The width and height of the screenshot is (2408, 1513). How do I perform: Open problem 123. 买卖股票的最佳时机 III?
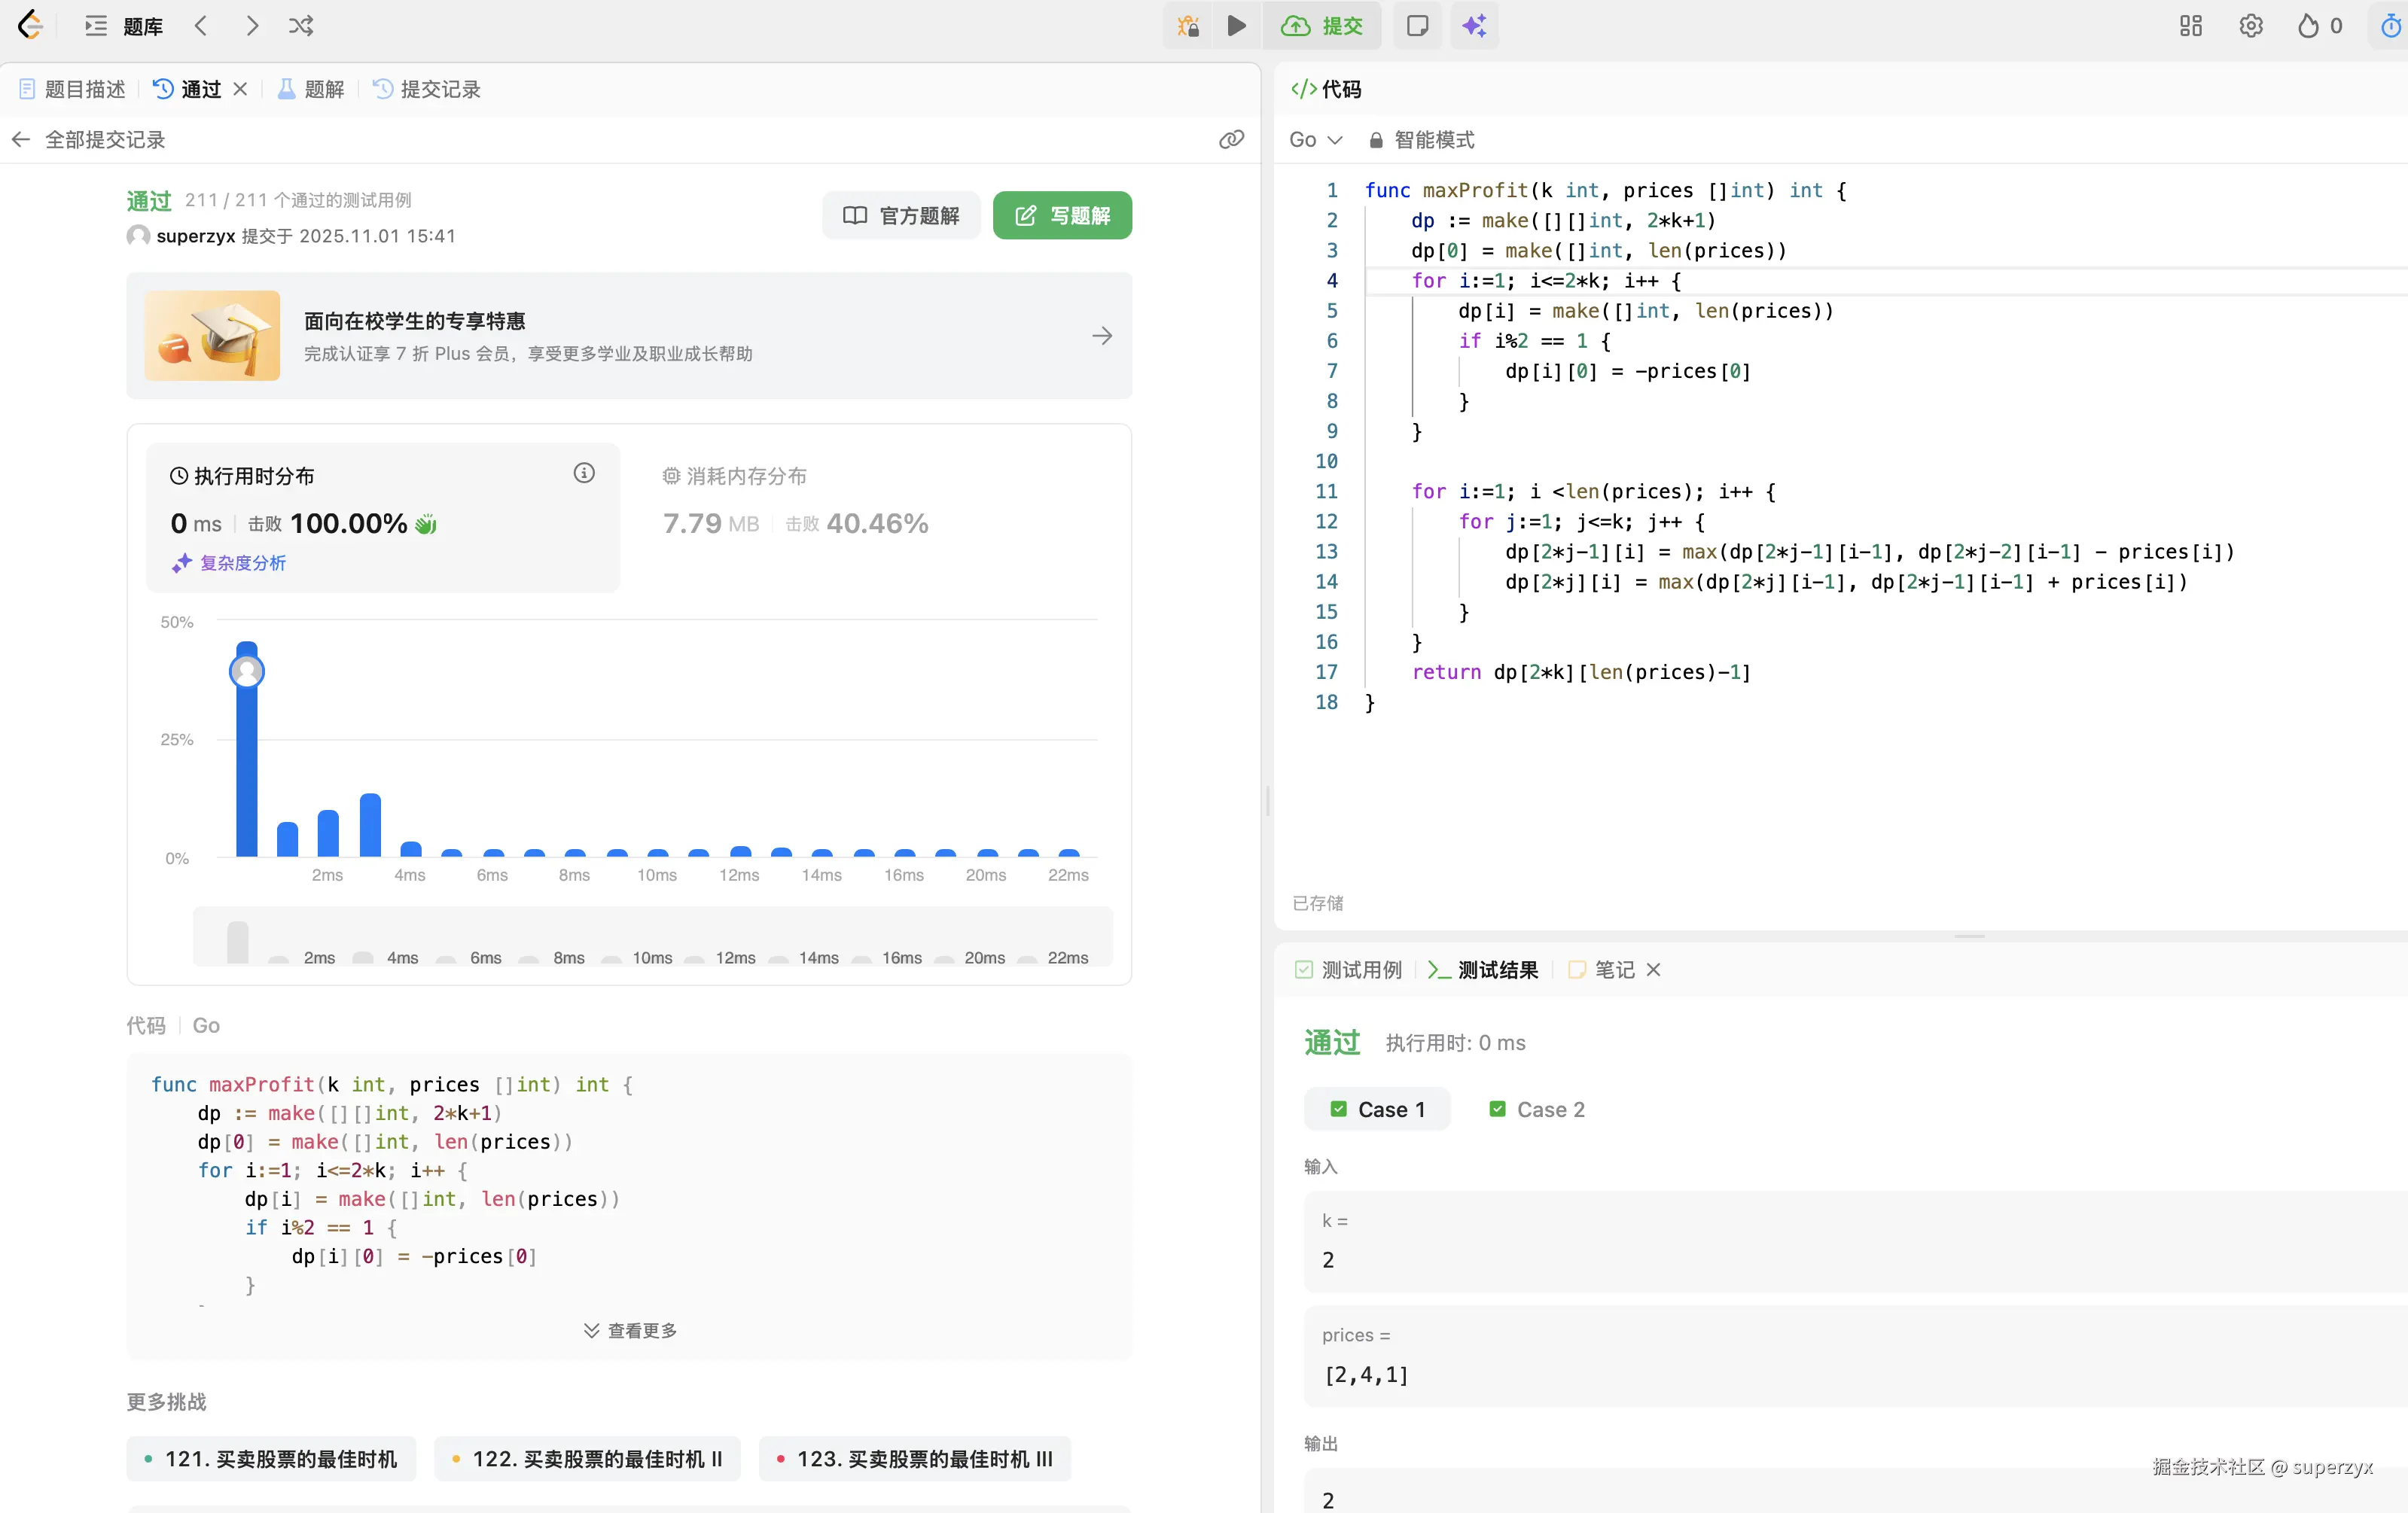coord(915,1459)
